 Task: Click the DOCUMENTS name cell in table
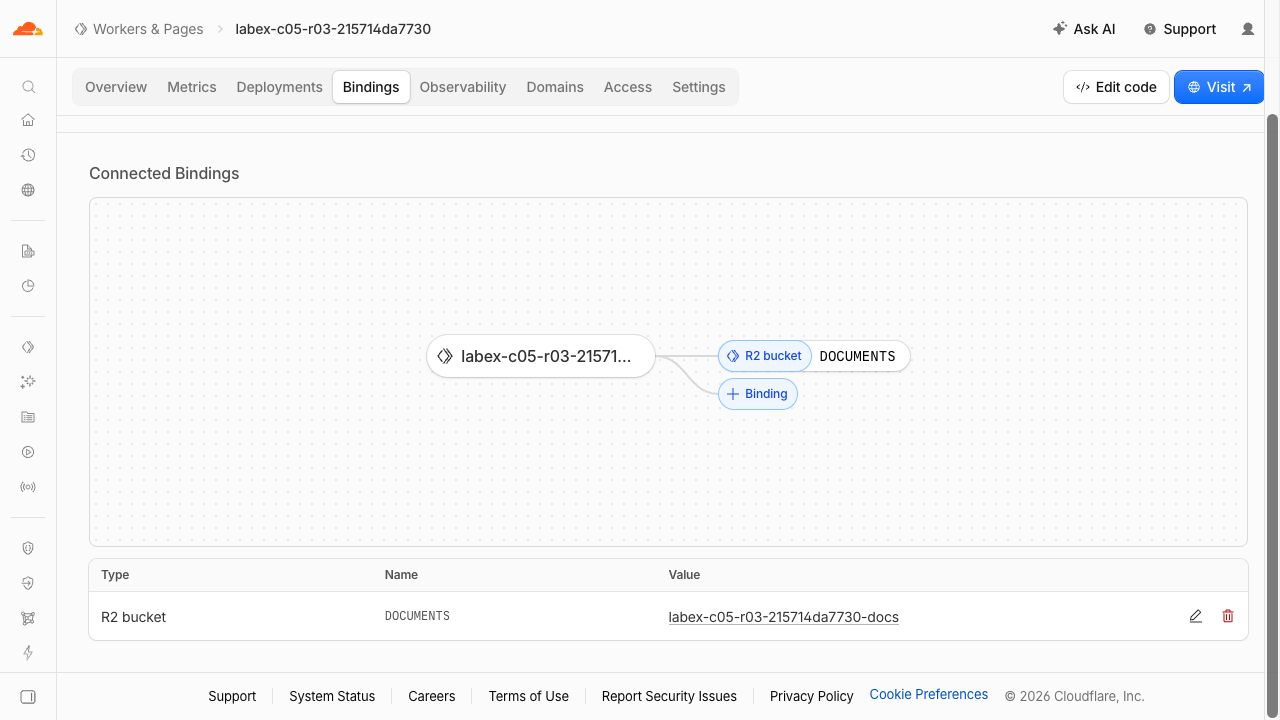[x=417, y=616]
